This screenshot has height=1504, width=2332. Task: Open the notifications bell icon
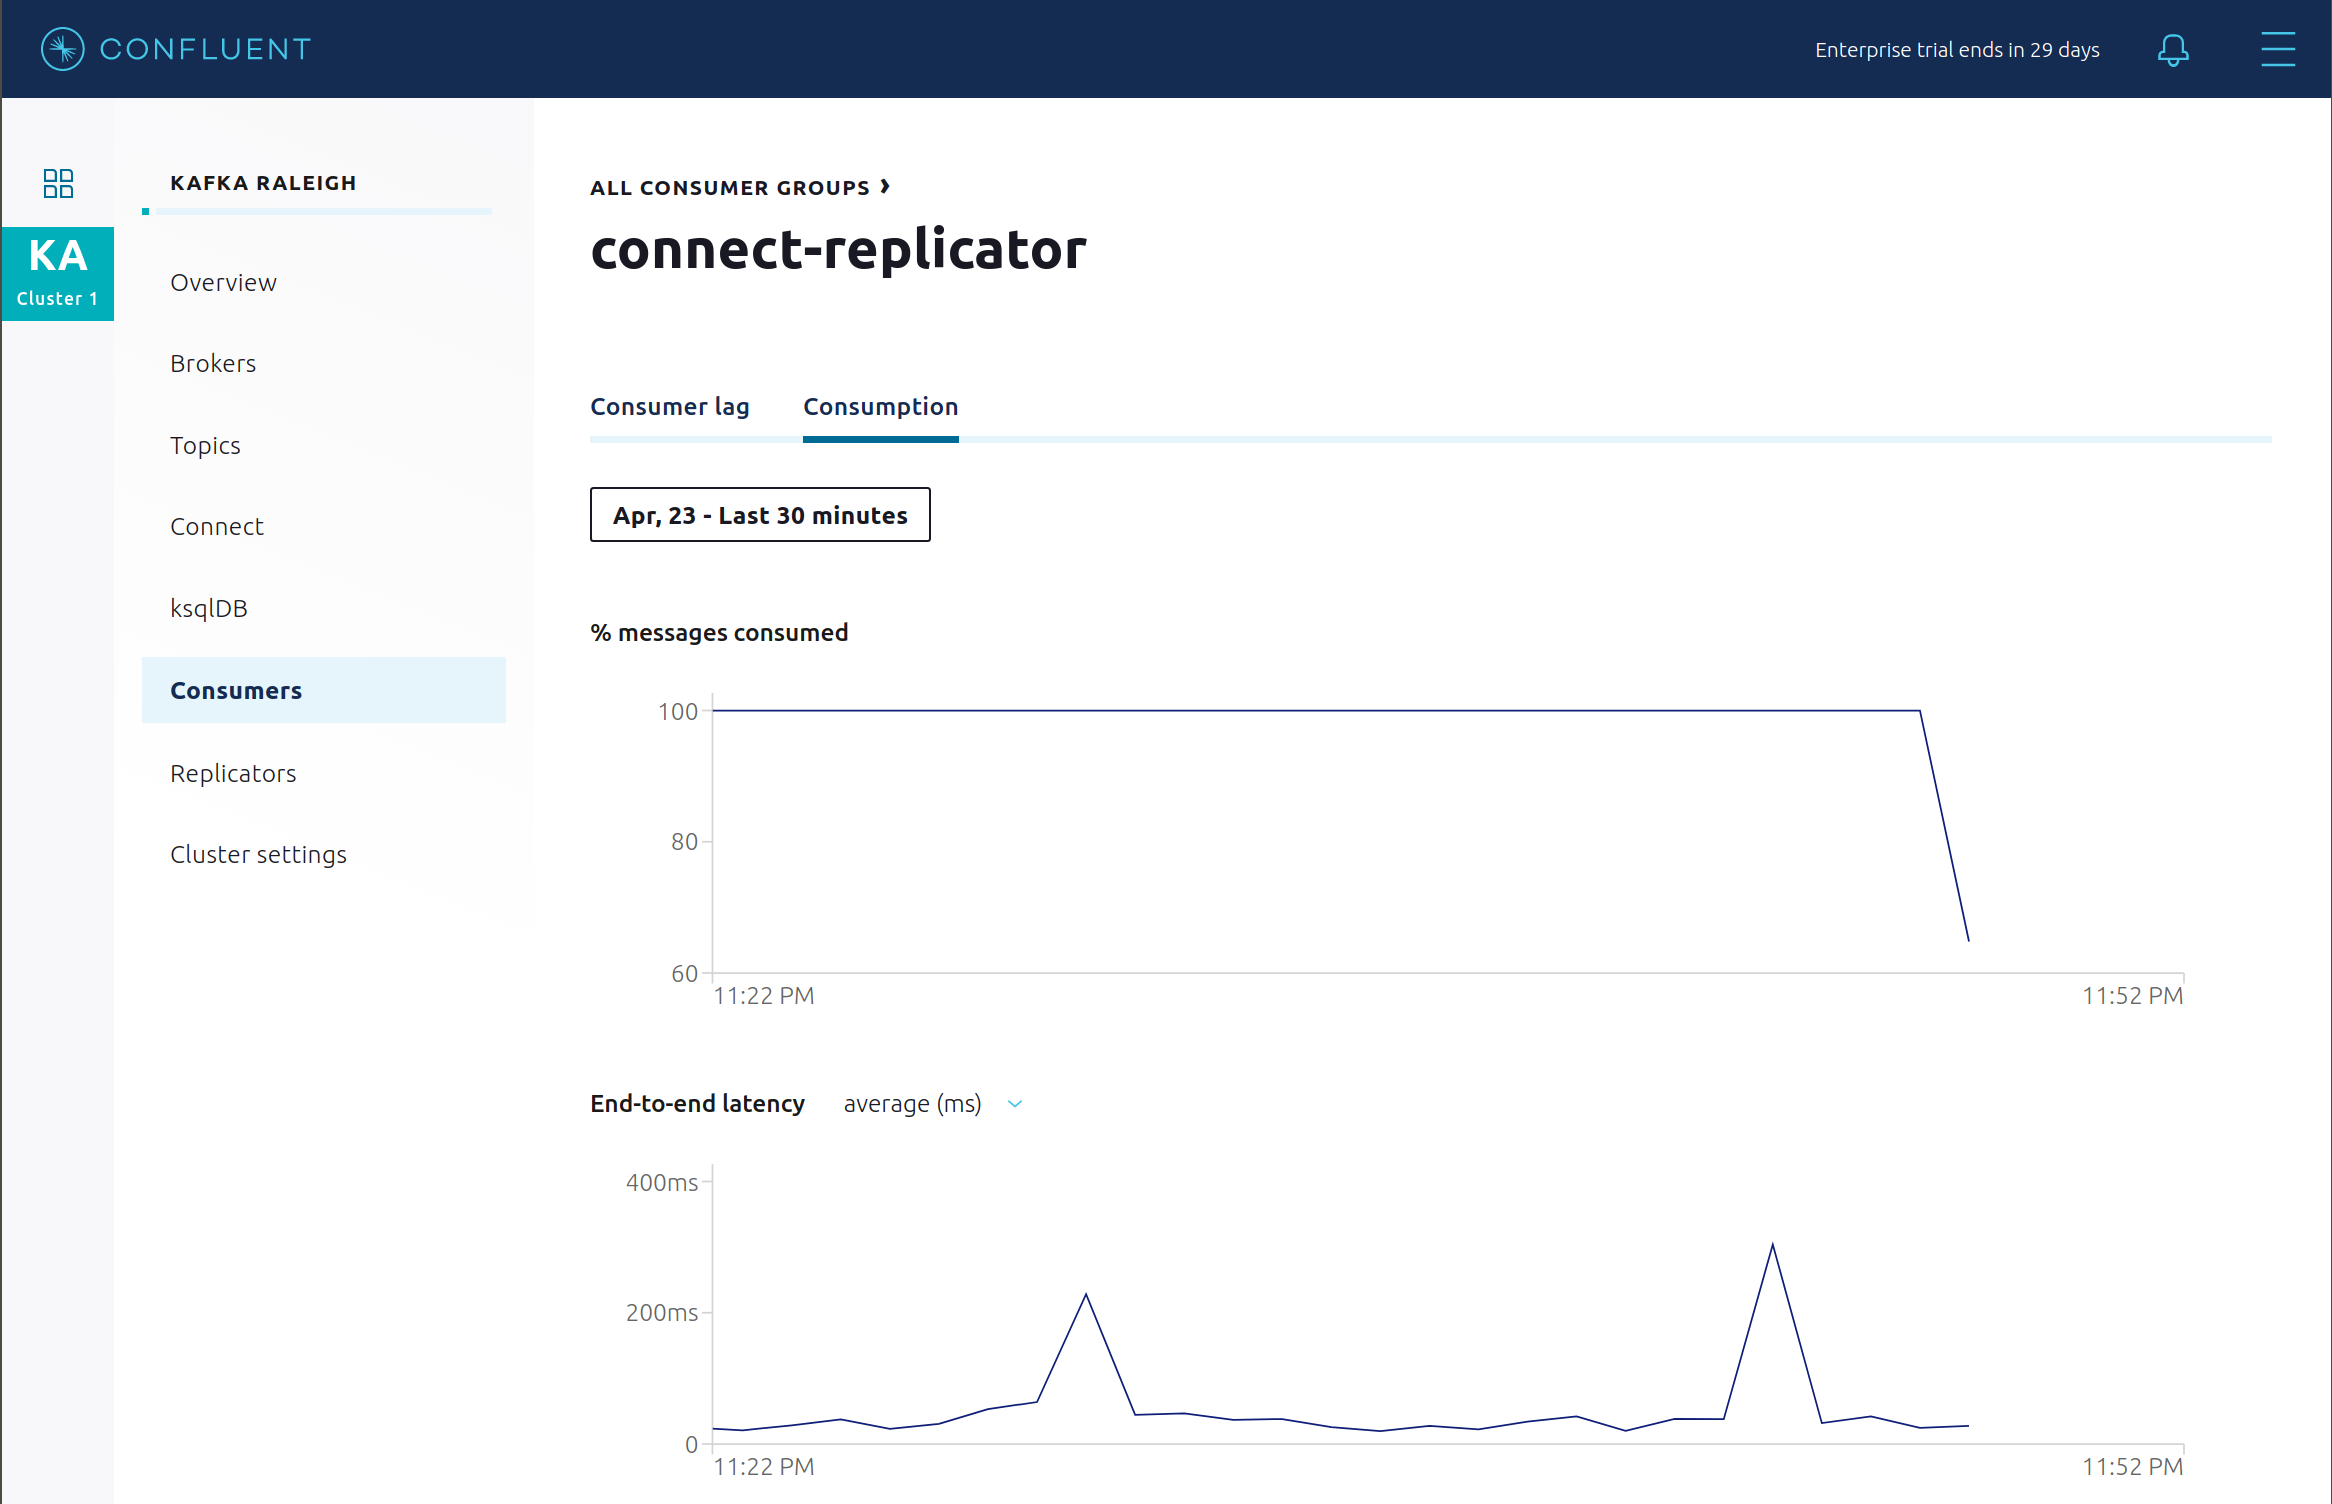2174,49
